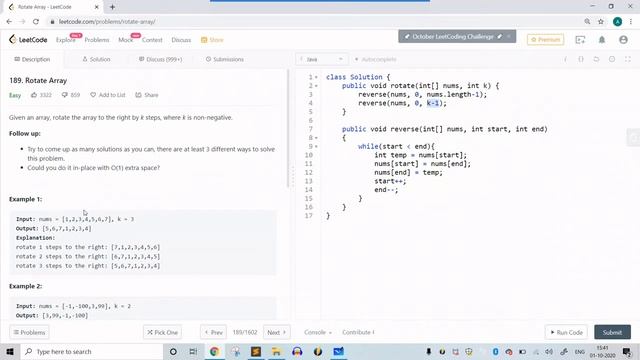
Task: Open the user profile avatar menu
Action: [623, 40]
